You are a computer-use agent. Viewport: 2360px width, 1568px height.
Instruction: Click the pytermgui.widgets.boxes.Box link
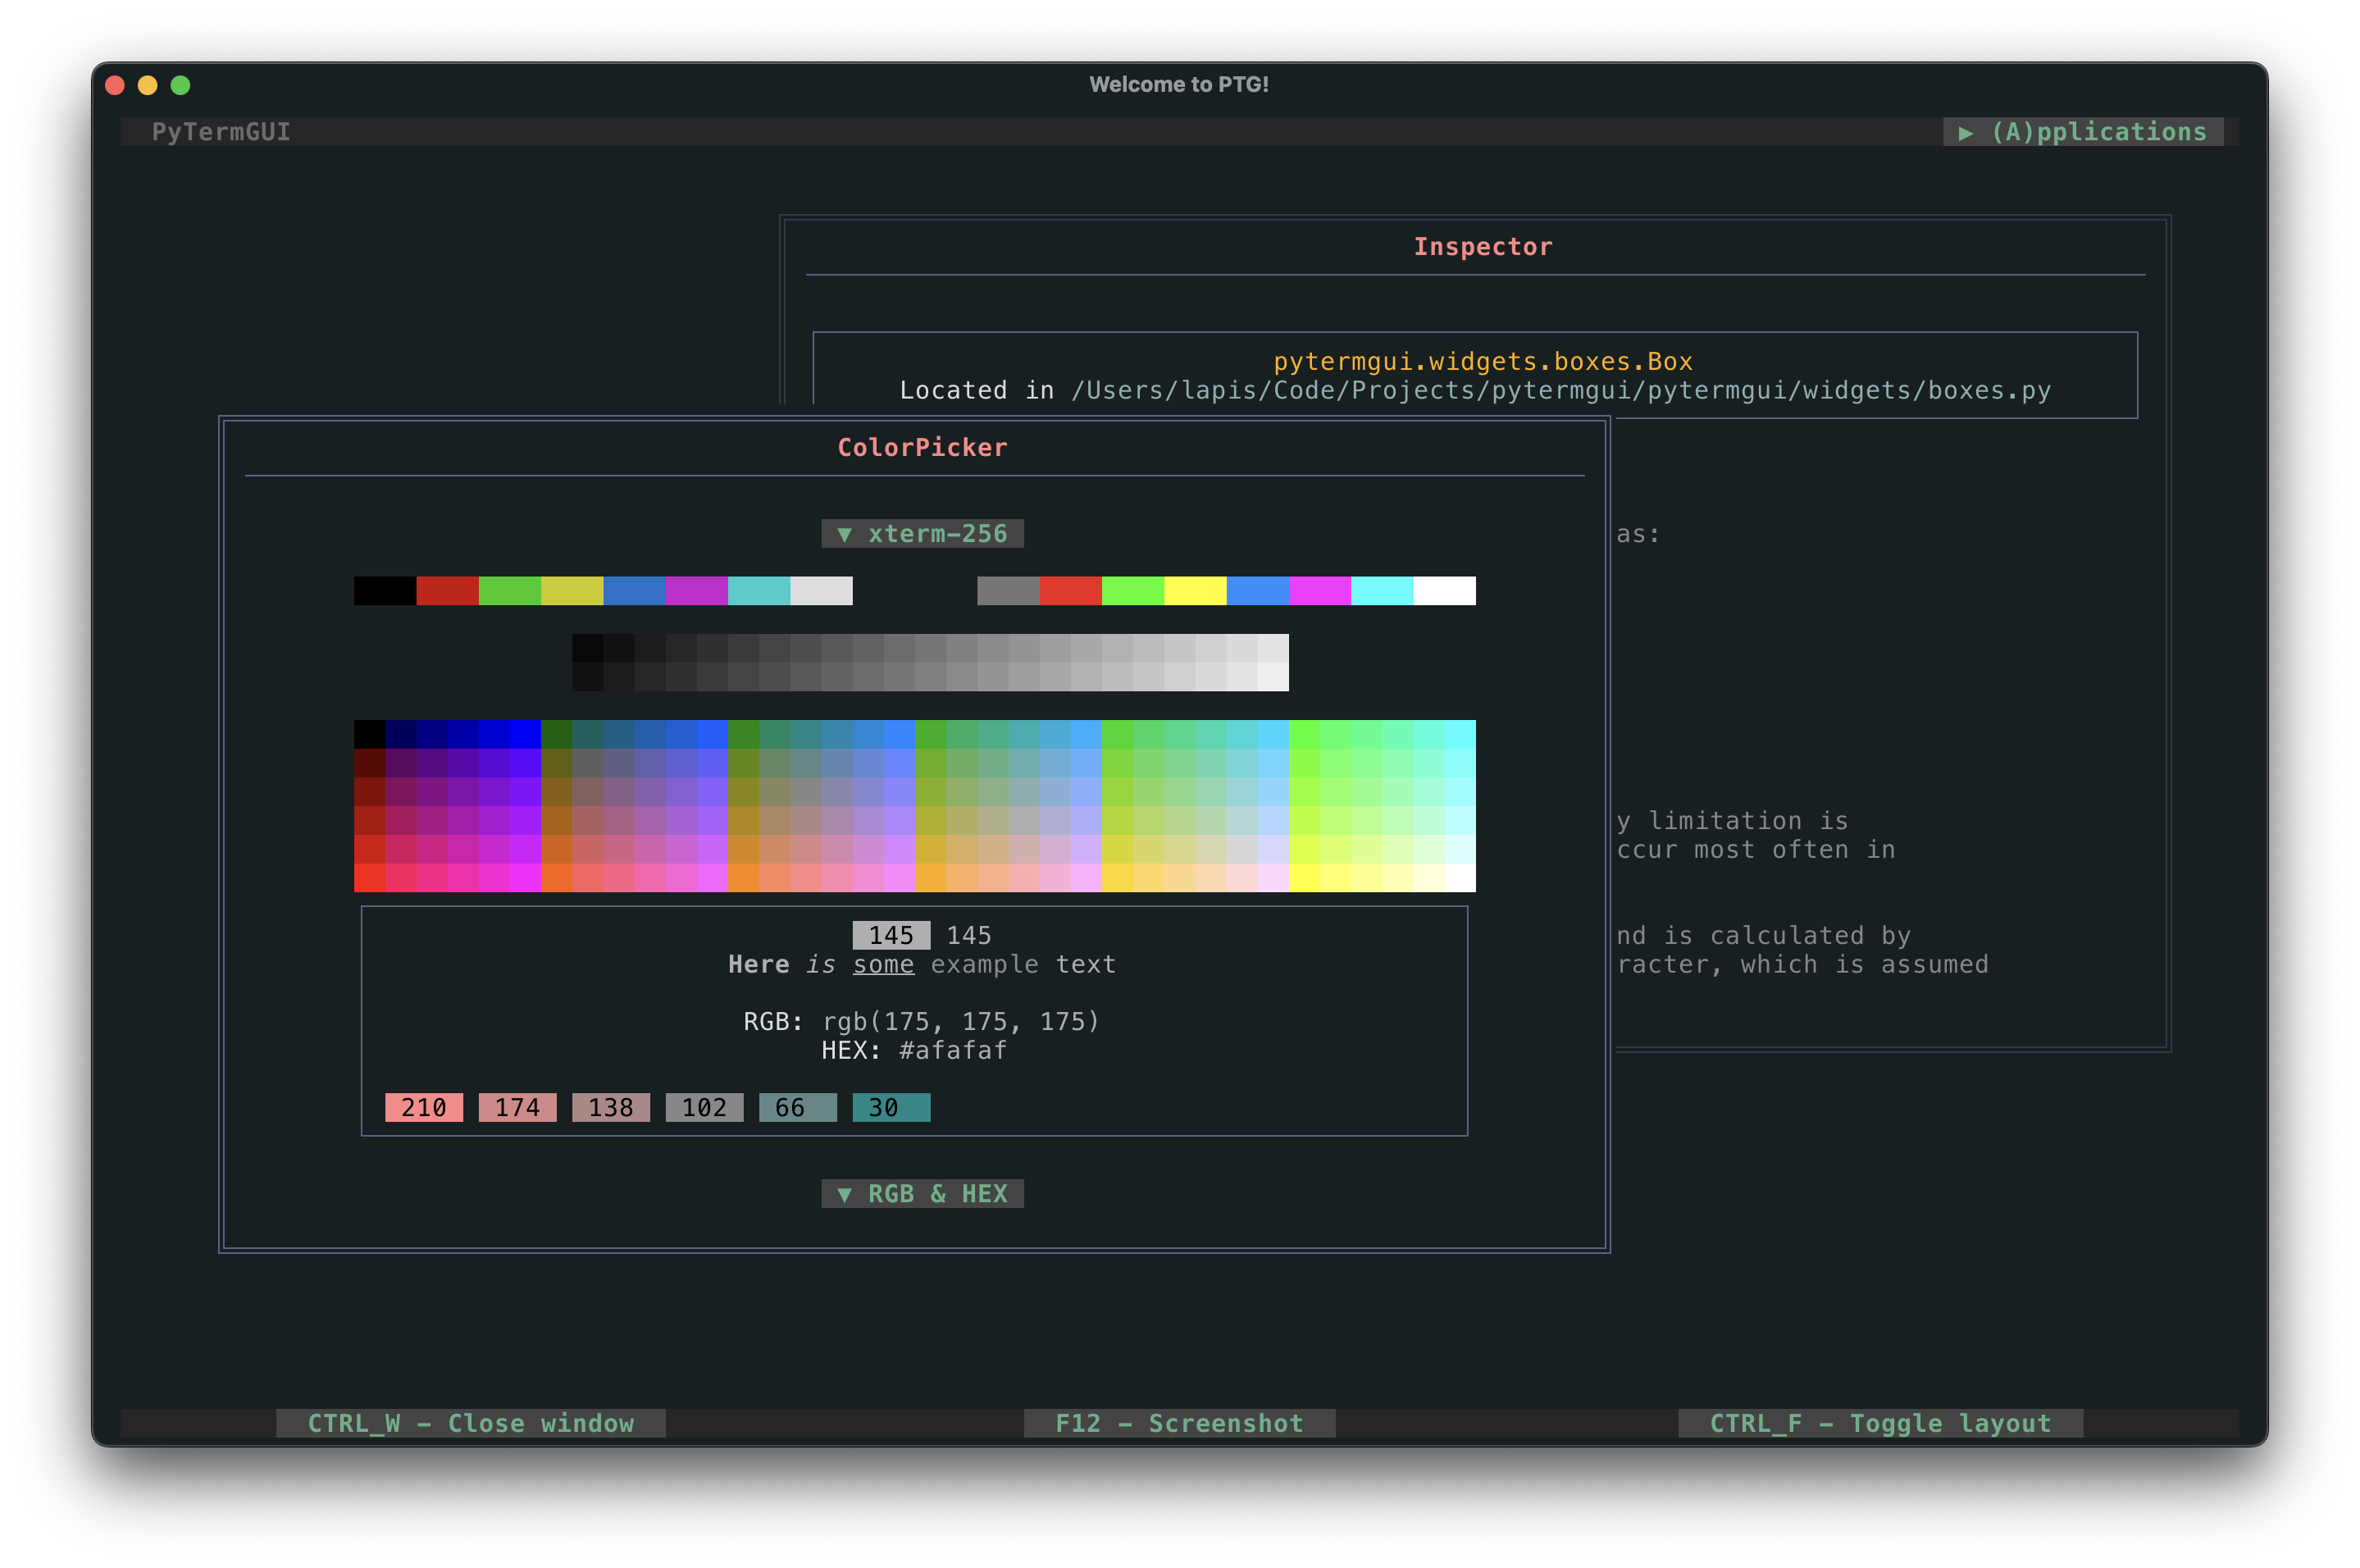point(1482,361)
